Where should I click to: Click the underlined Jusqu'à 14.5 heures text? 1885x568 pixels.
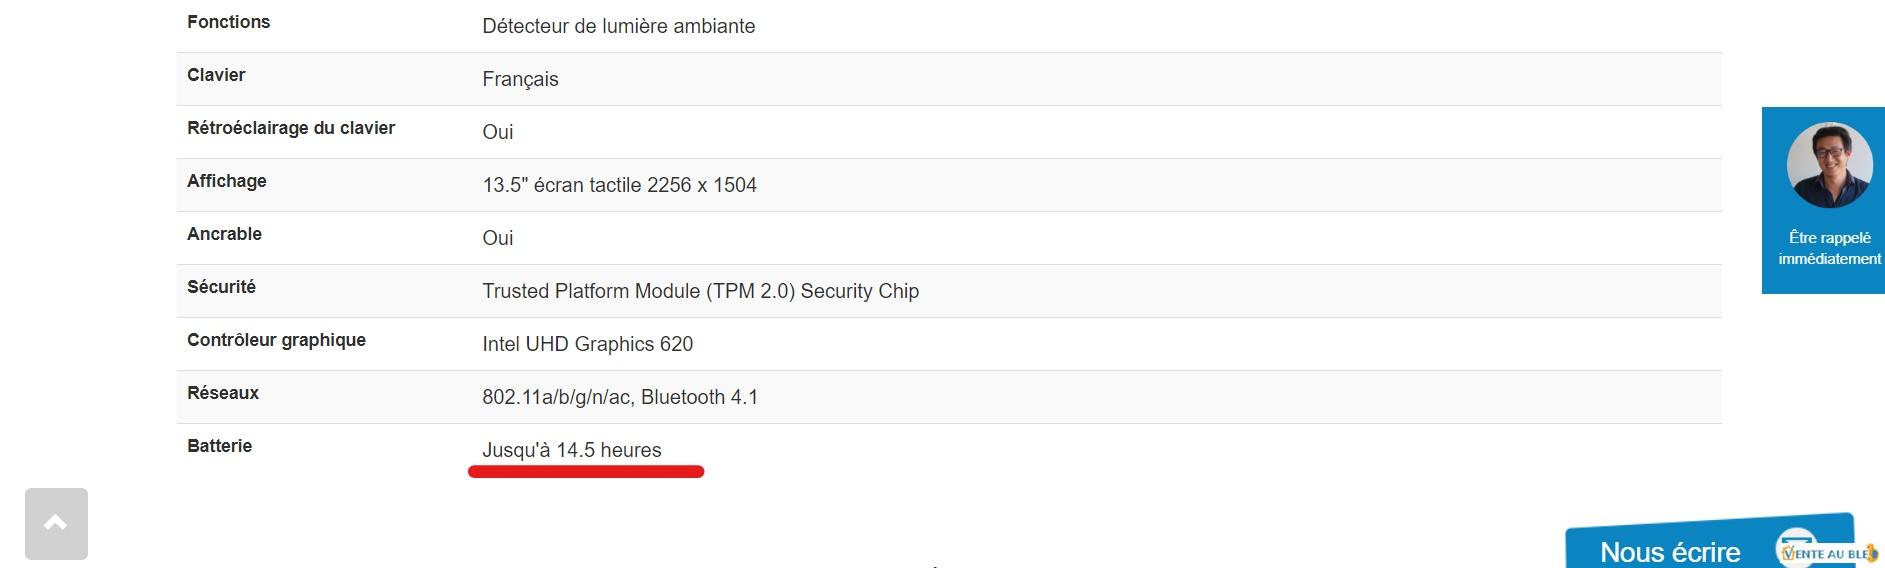click(572, 450)
